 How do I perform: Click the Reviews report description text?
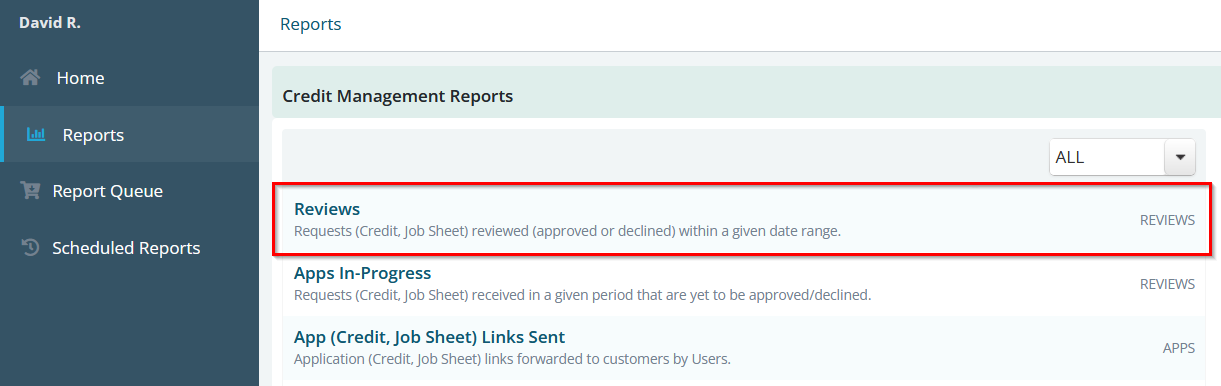click(567, 231)
